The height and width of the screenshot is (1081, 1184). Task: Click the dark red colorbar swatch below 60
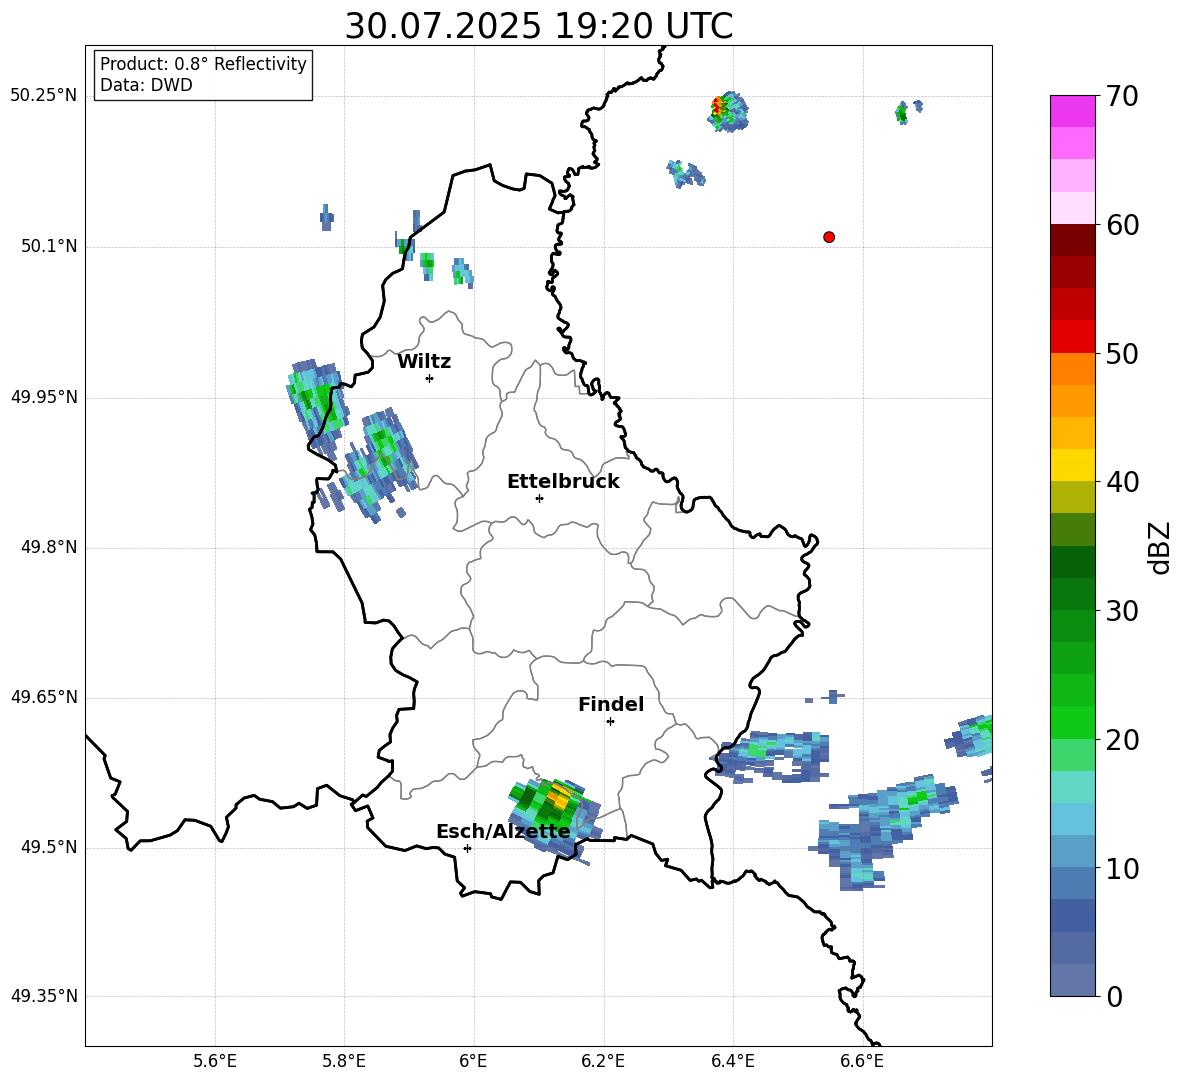pos(1073,240)
